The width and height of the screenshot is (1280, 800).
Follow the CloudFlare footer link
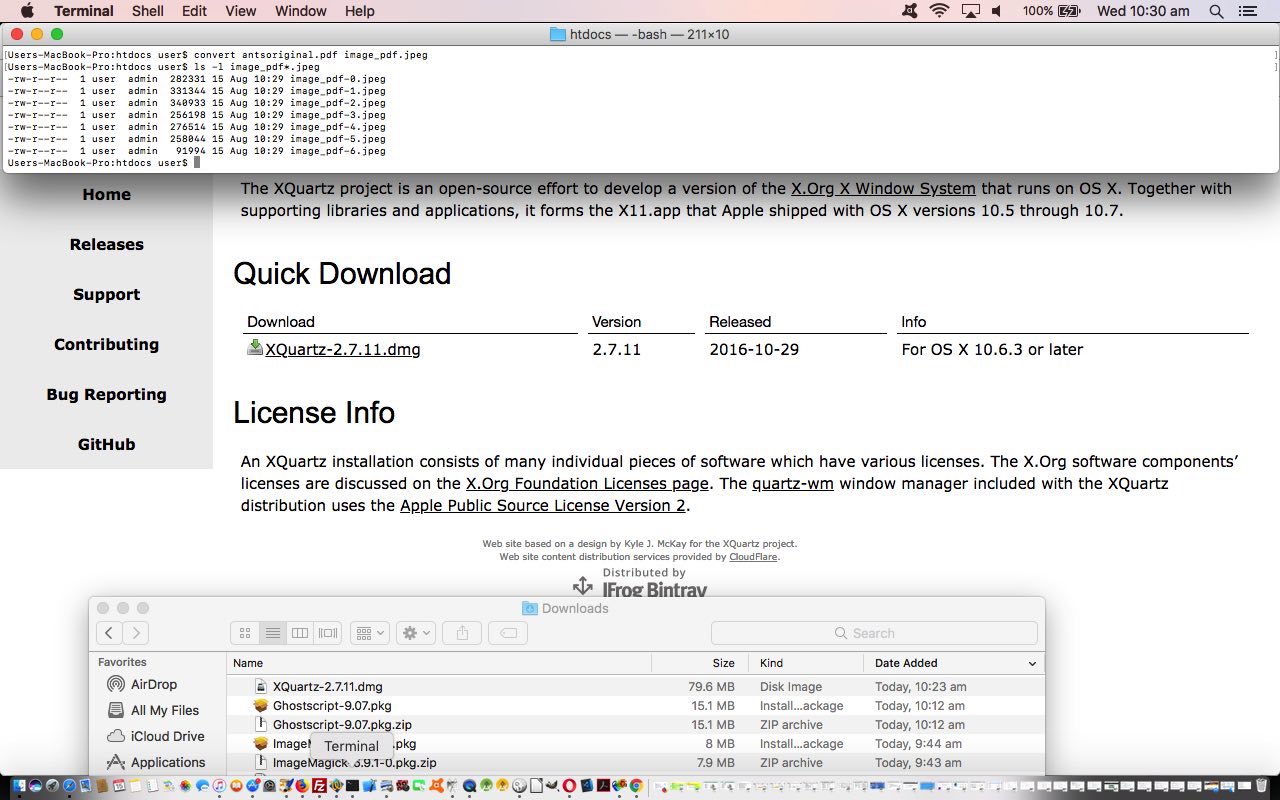(x=753, y=557)
